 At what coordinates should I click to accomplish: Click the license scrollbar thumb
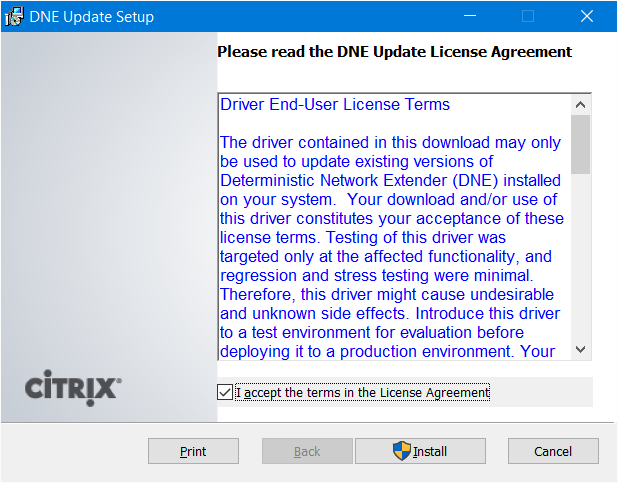point(580,144)
